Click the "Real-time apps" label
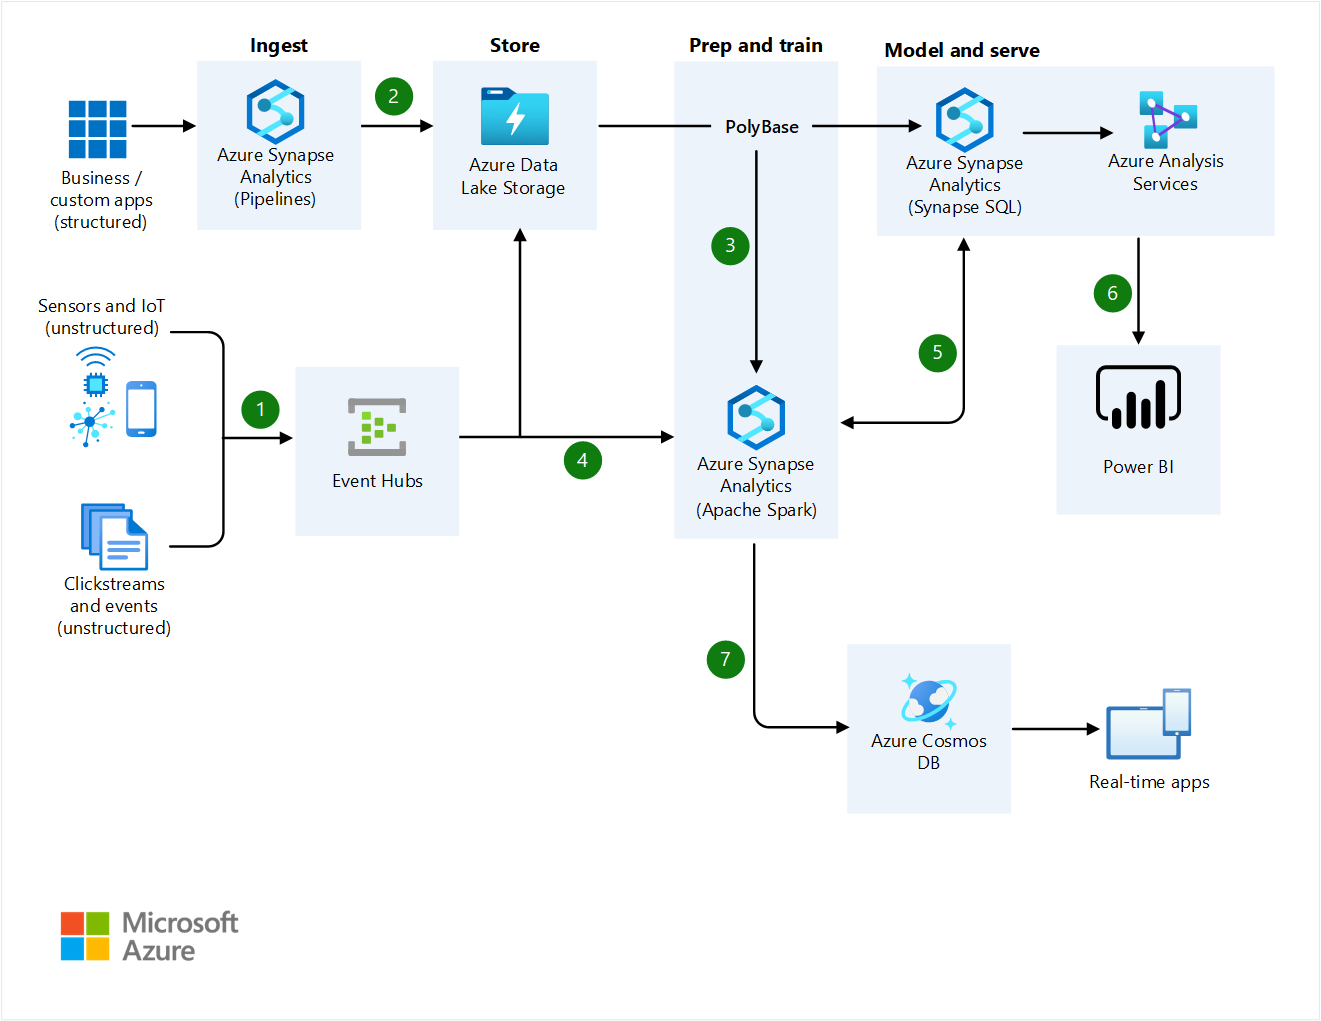Screen dimensions: 1321x1021 1150,782
